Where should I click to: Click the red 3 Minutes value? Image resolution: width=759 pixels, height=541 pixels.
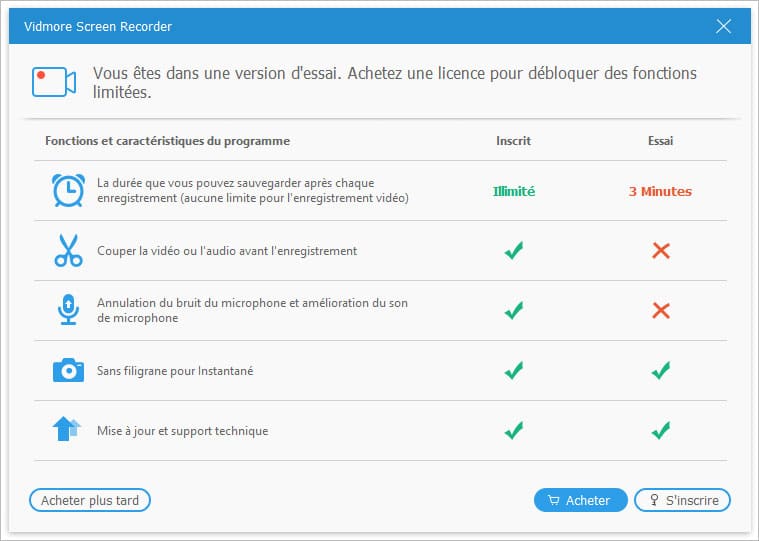(x=660, y=191)
